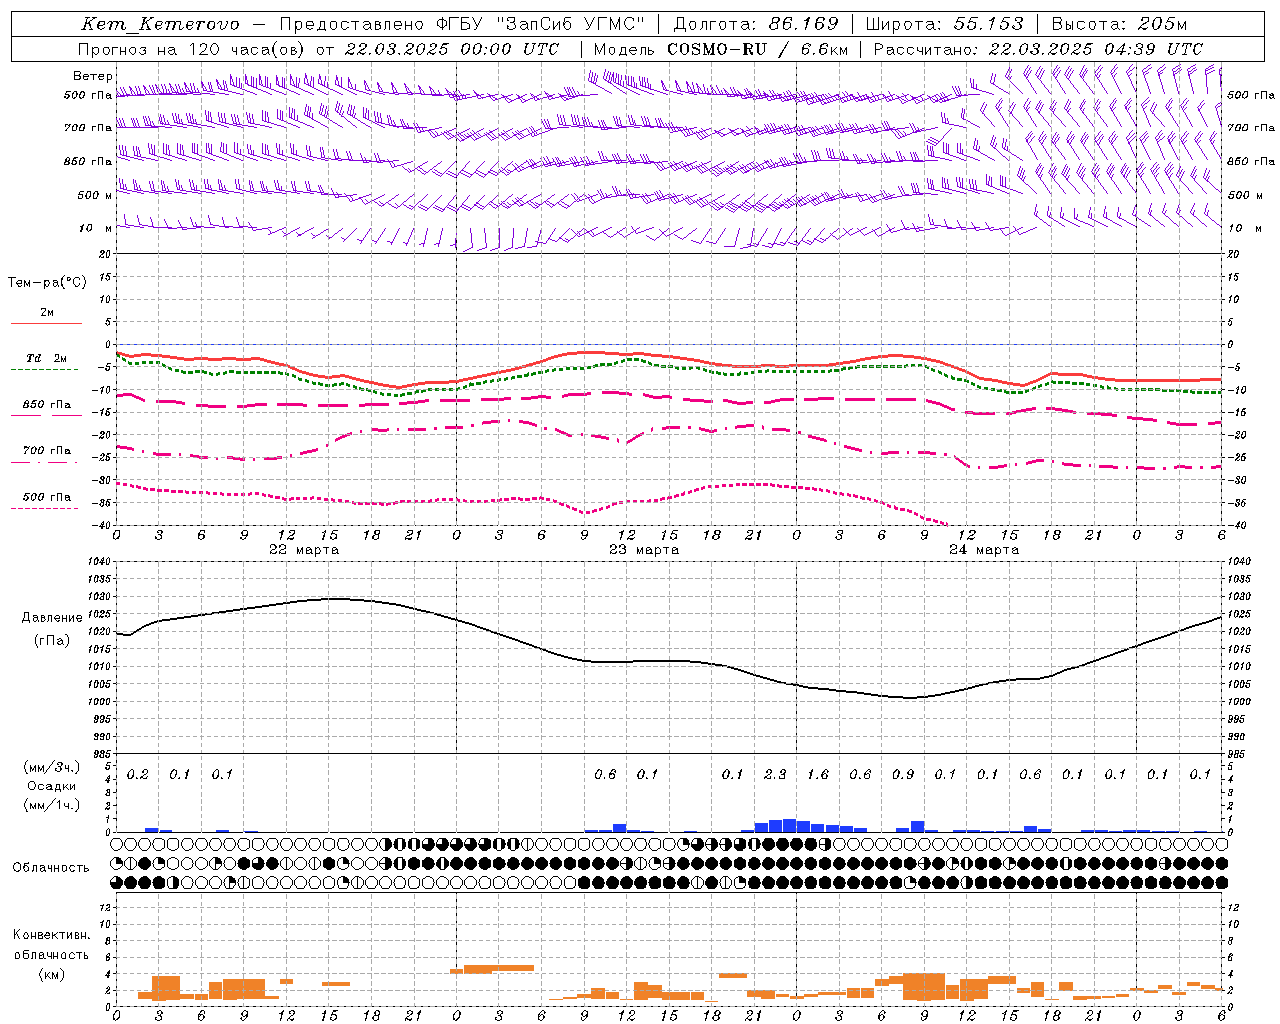Click the Ветер wind panel label
Viewport: 1280px width, 1024px height.
[93, 76]
